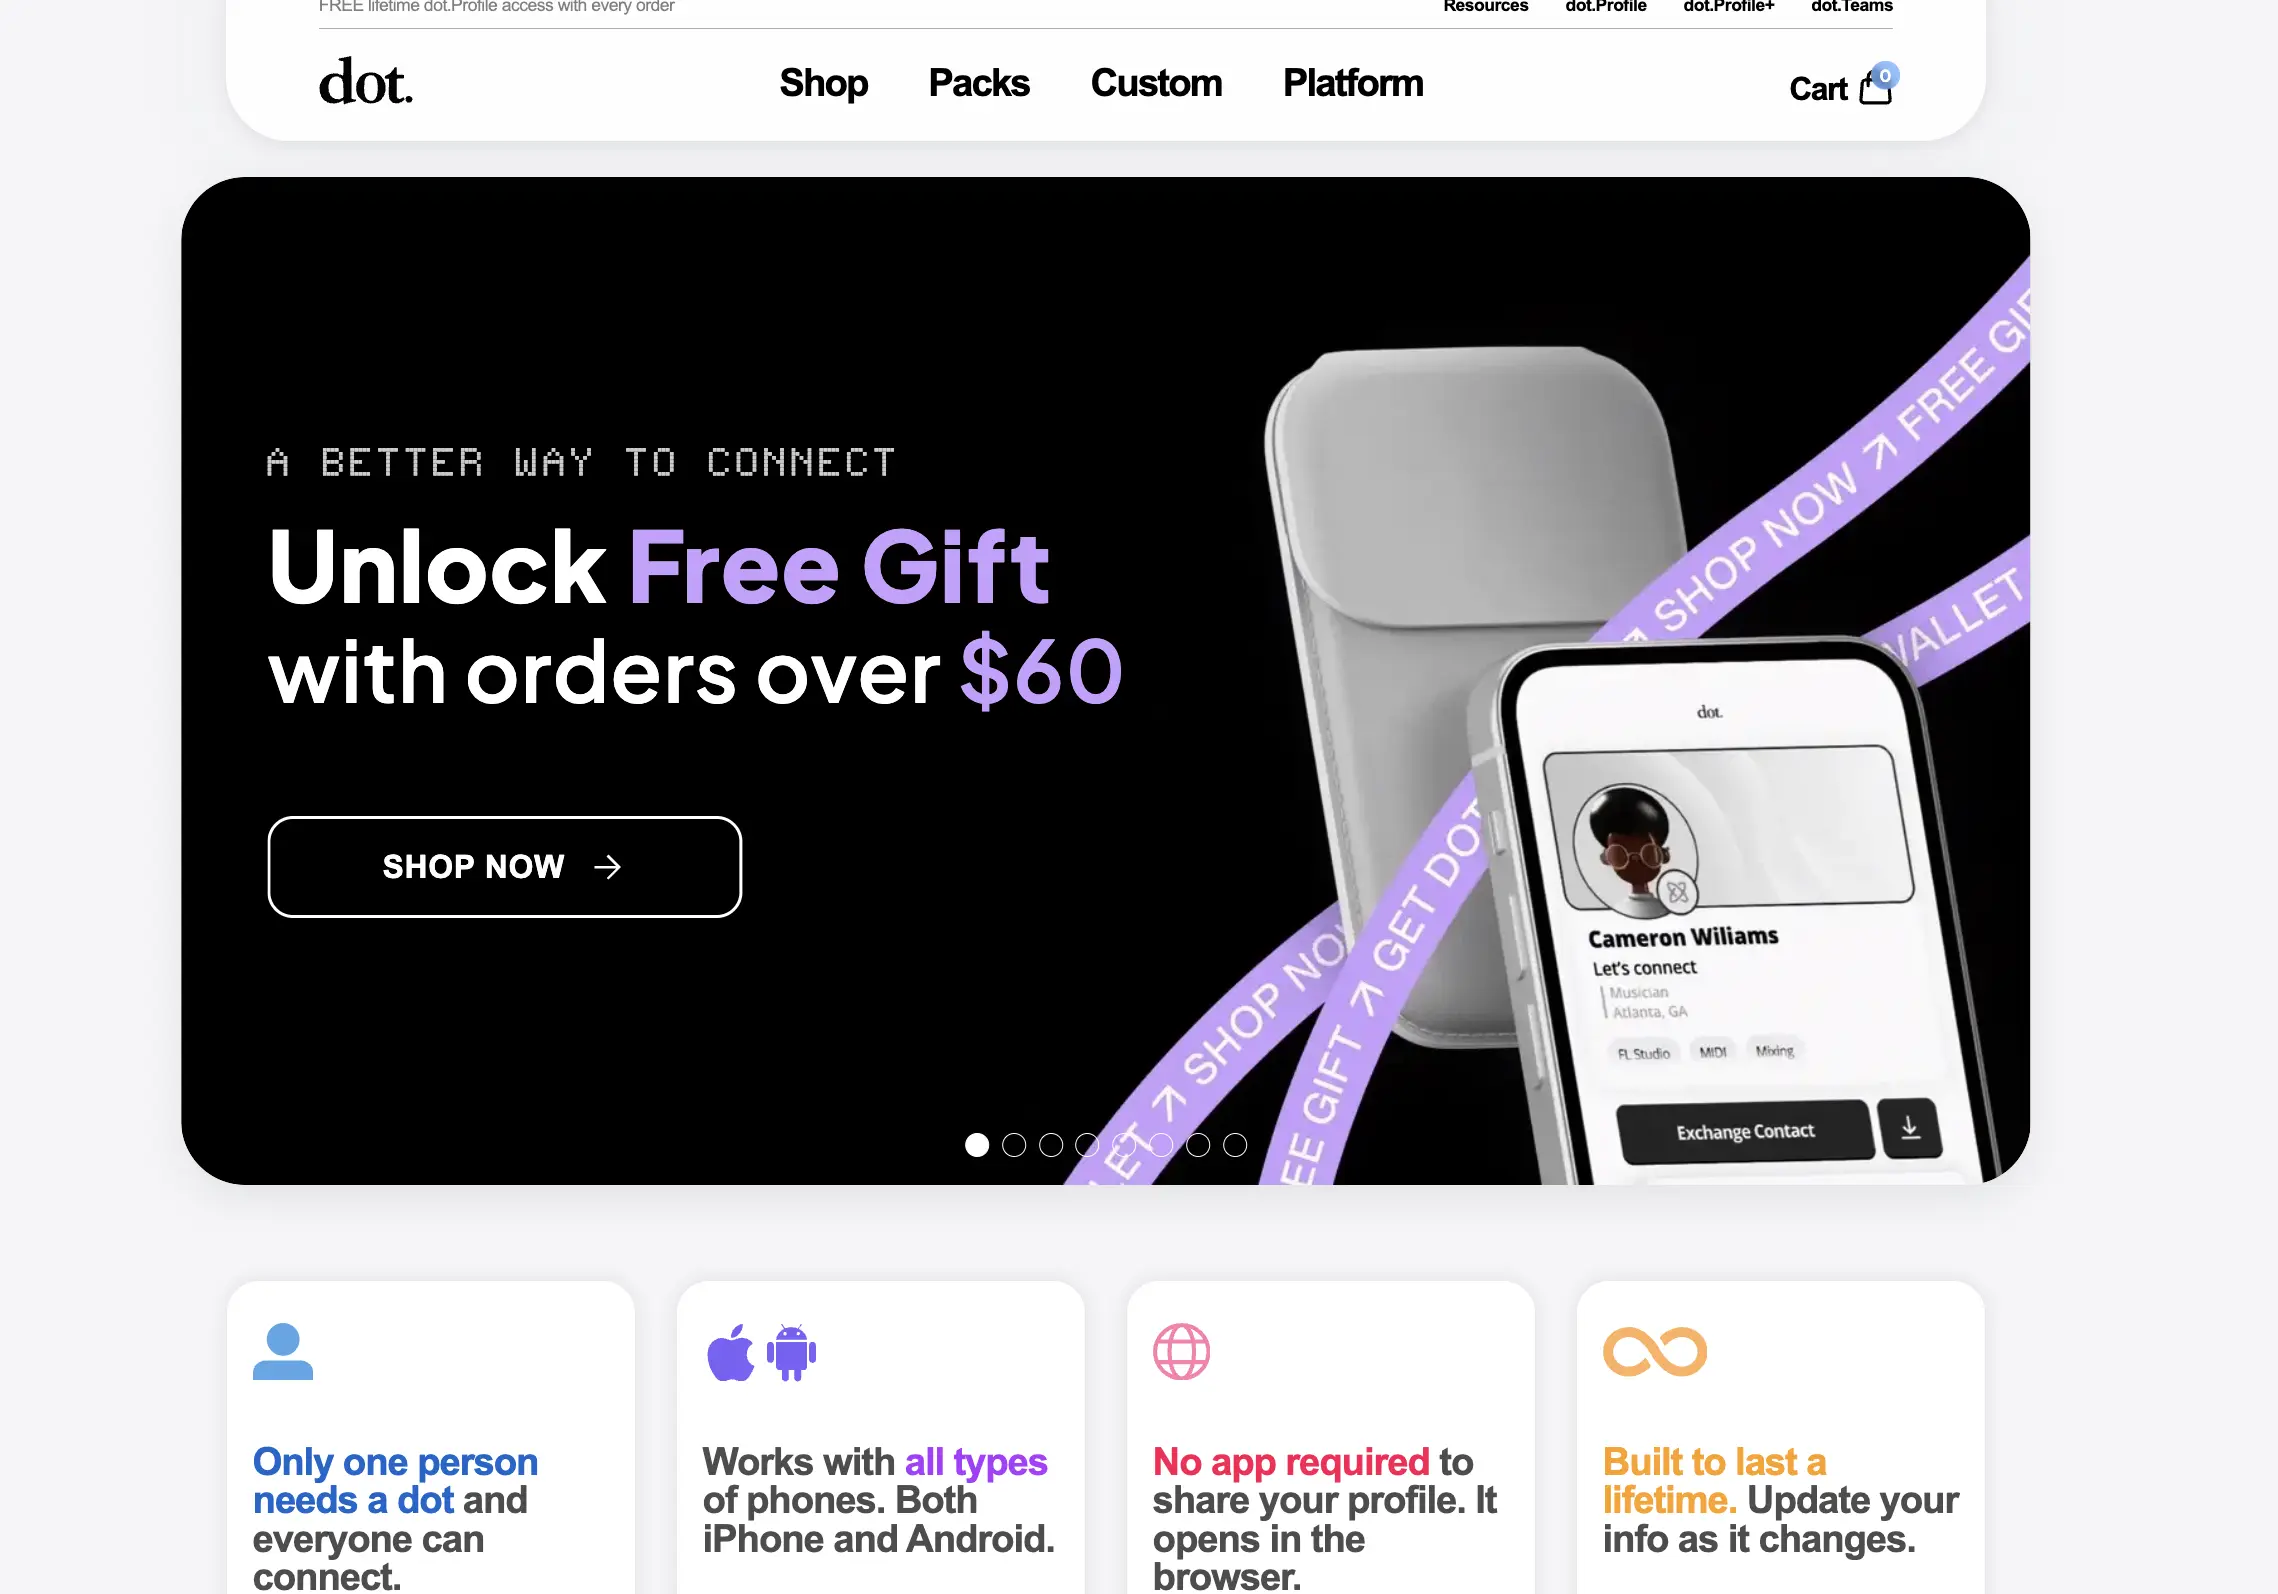Click the orange infinity icon

[x=1655, y=1352]
